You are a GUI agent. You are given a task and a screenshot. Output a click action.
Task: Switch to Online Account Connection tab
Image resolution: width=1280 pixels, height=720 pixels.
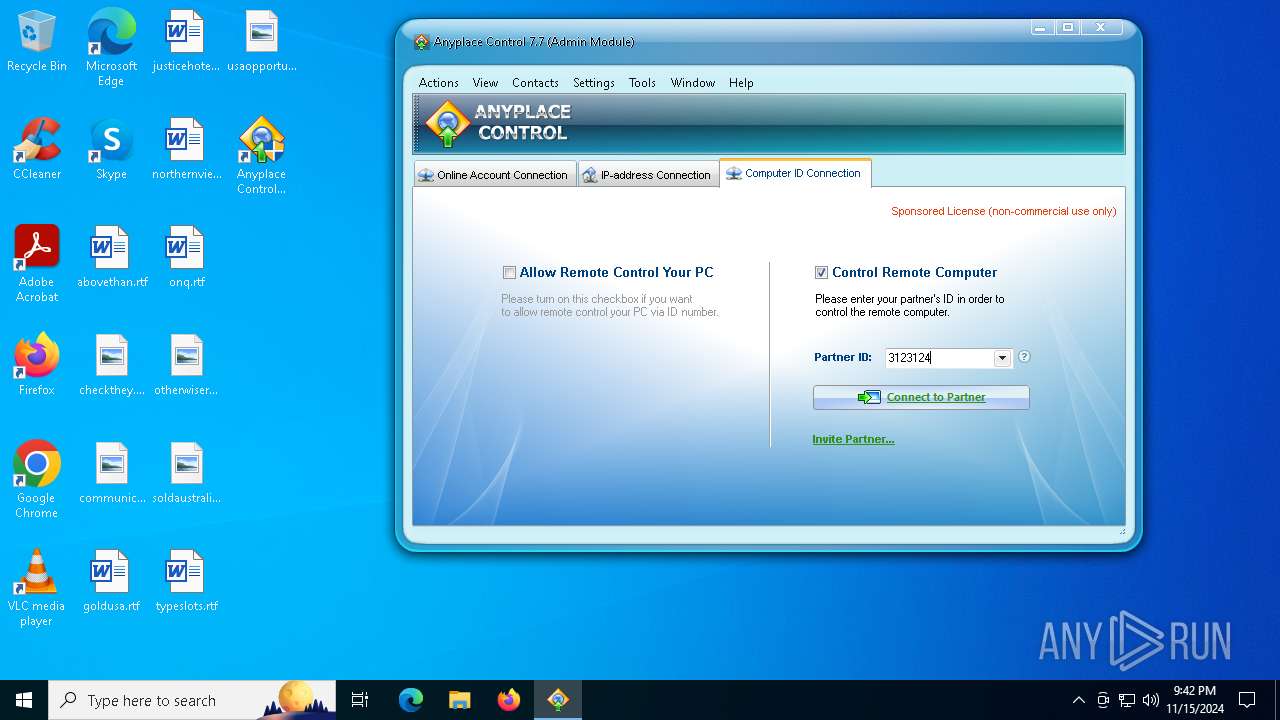coord(495,174)
